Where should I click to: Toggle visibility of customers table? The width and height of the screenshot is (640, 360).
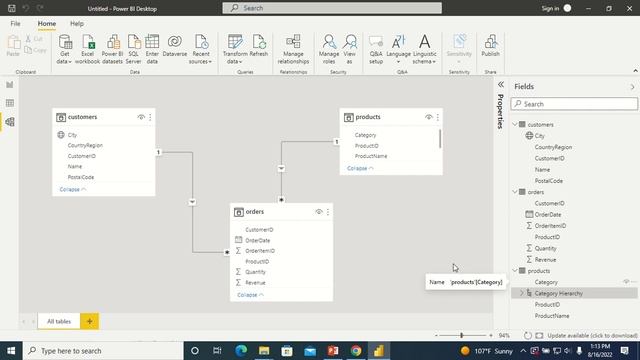pyautogui.click(x=141, y=117)
